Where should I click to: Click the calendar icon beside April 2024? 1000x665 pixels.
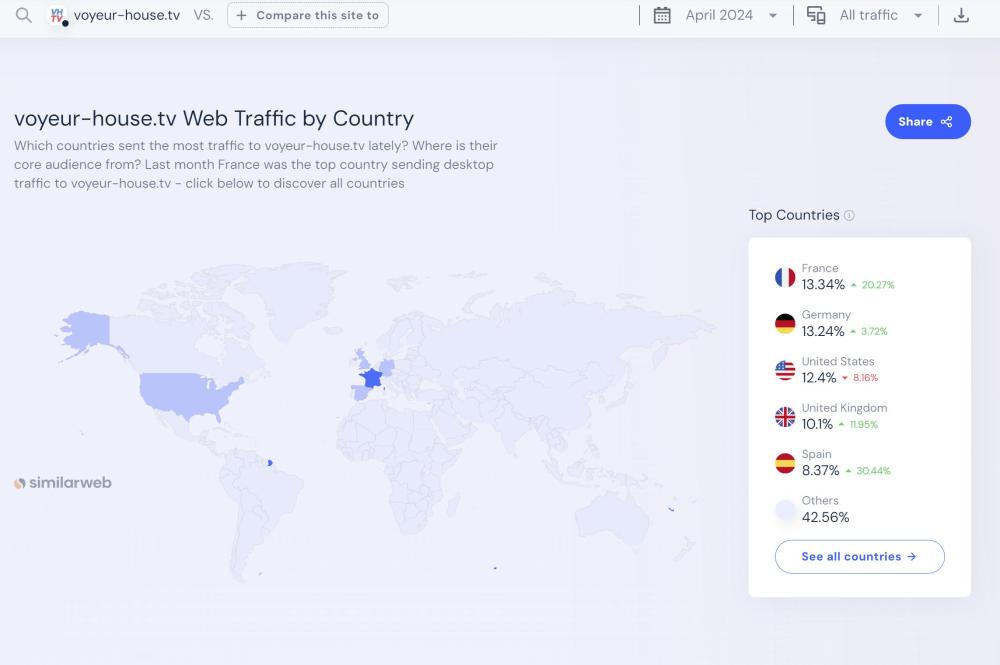coord(662,15)
